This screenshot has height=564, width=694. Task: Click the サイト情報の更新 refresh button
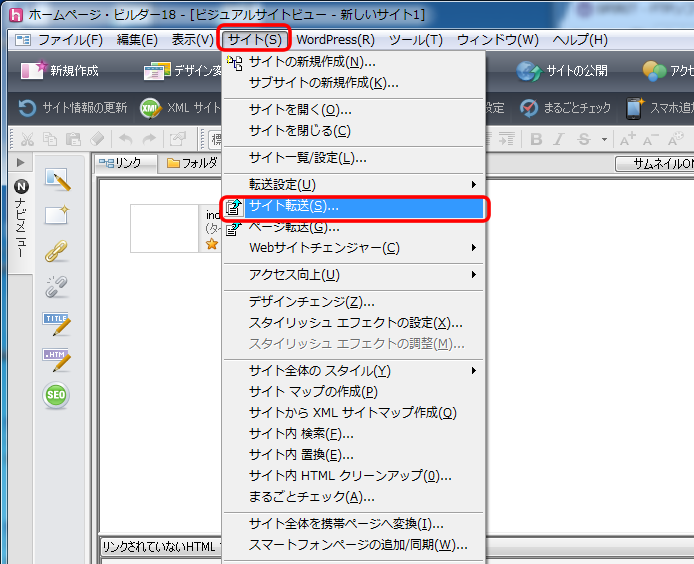tap(73, 108)
